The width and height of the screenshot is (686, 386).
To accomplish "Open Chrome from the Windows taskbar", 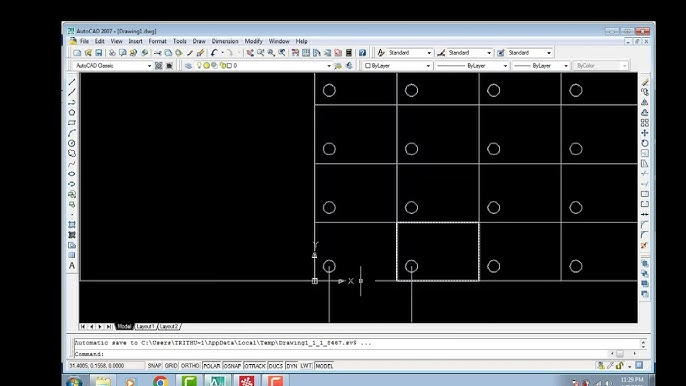I will click(160, 382).
